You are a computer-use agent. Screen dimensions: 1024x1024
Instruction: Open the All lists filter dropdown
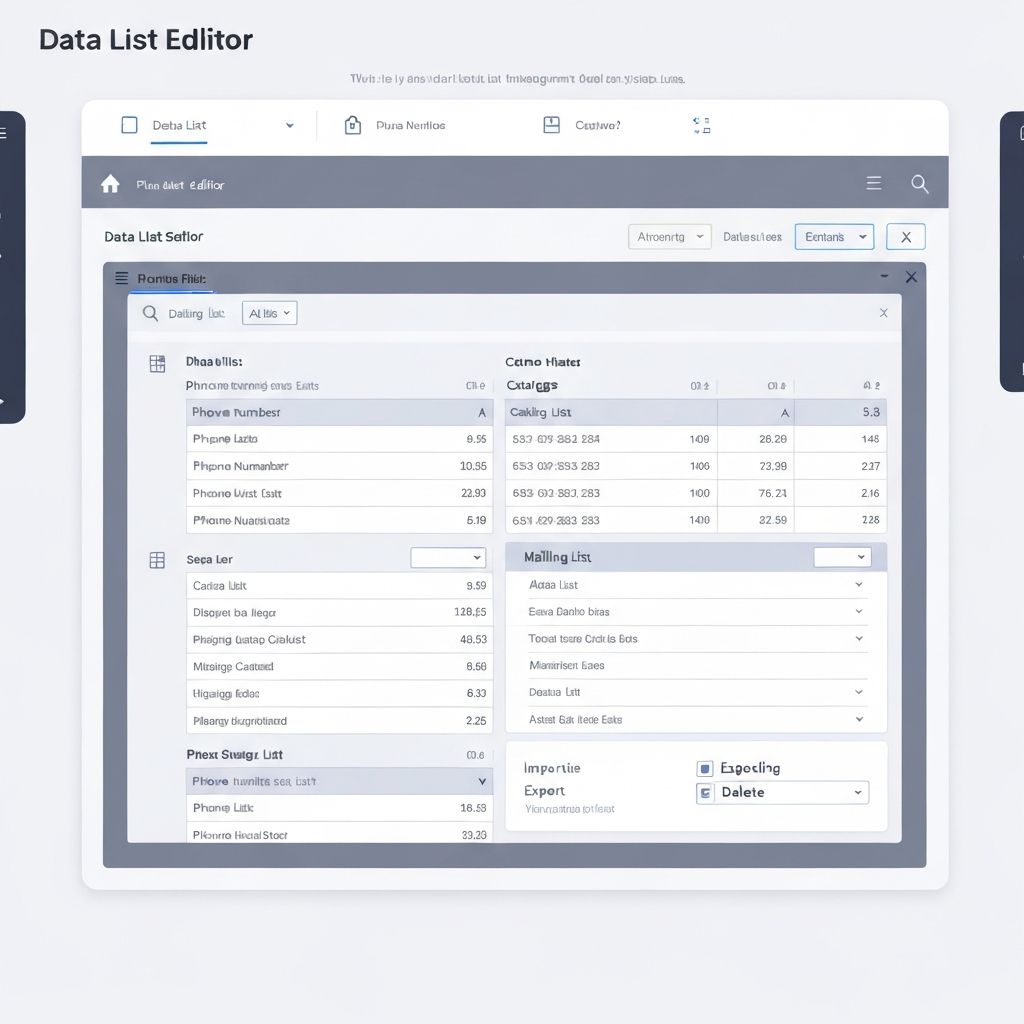(x=269, y=313)
